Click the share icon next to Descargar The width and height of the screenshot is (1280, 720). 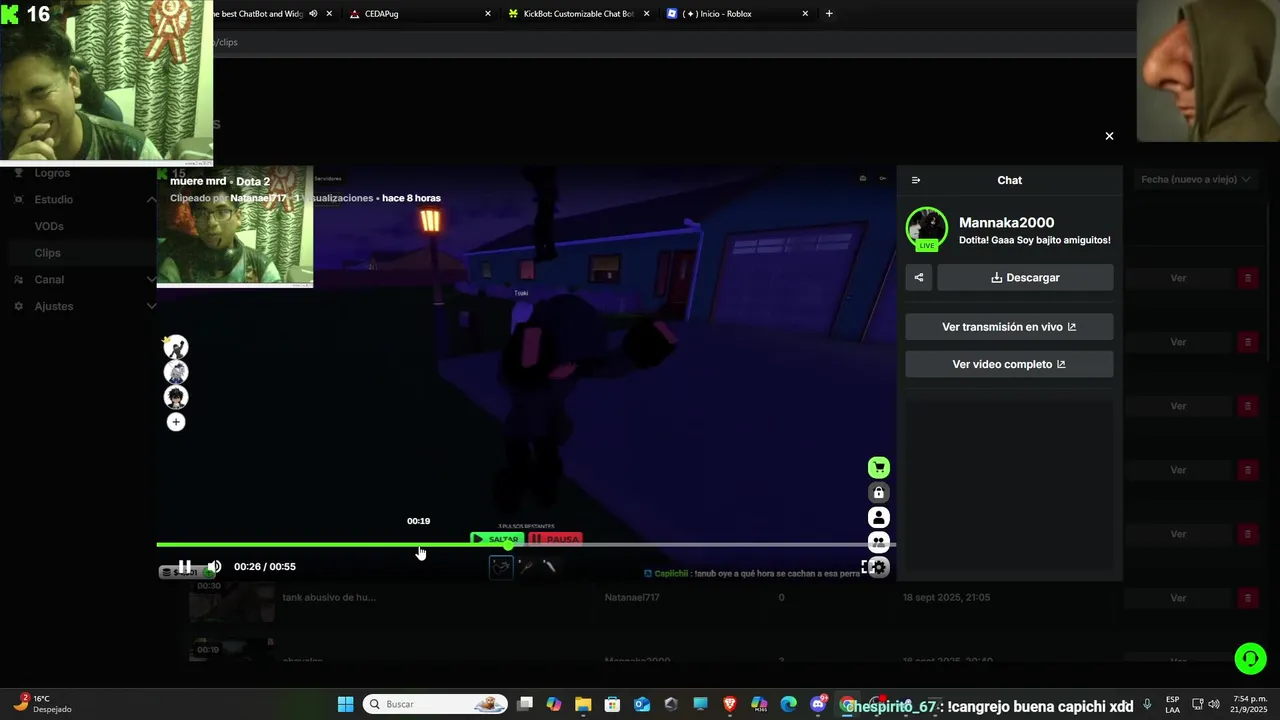[919, 277]
